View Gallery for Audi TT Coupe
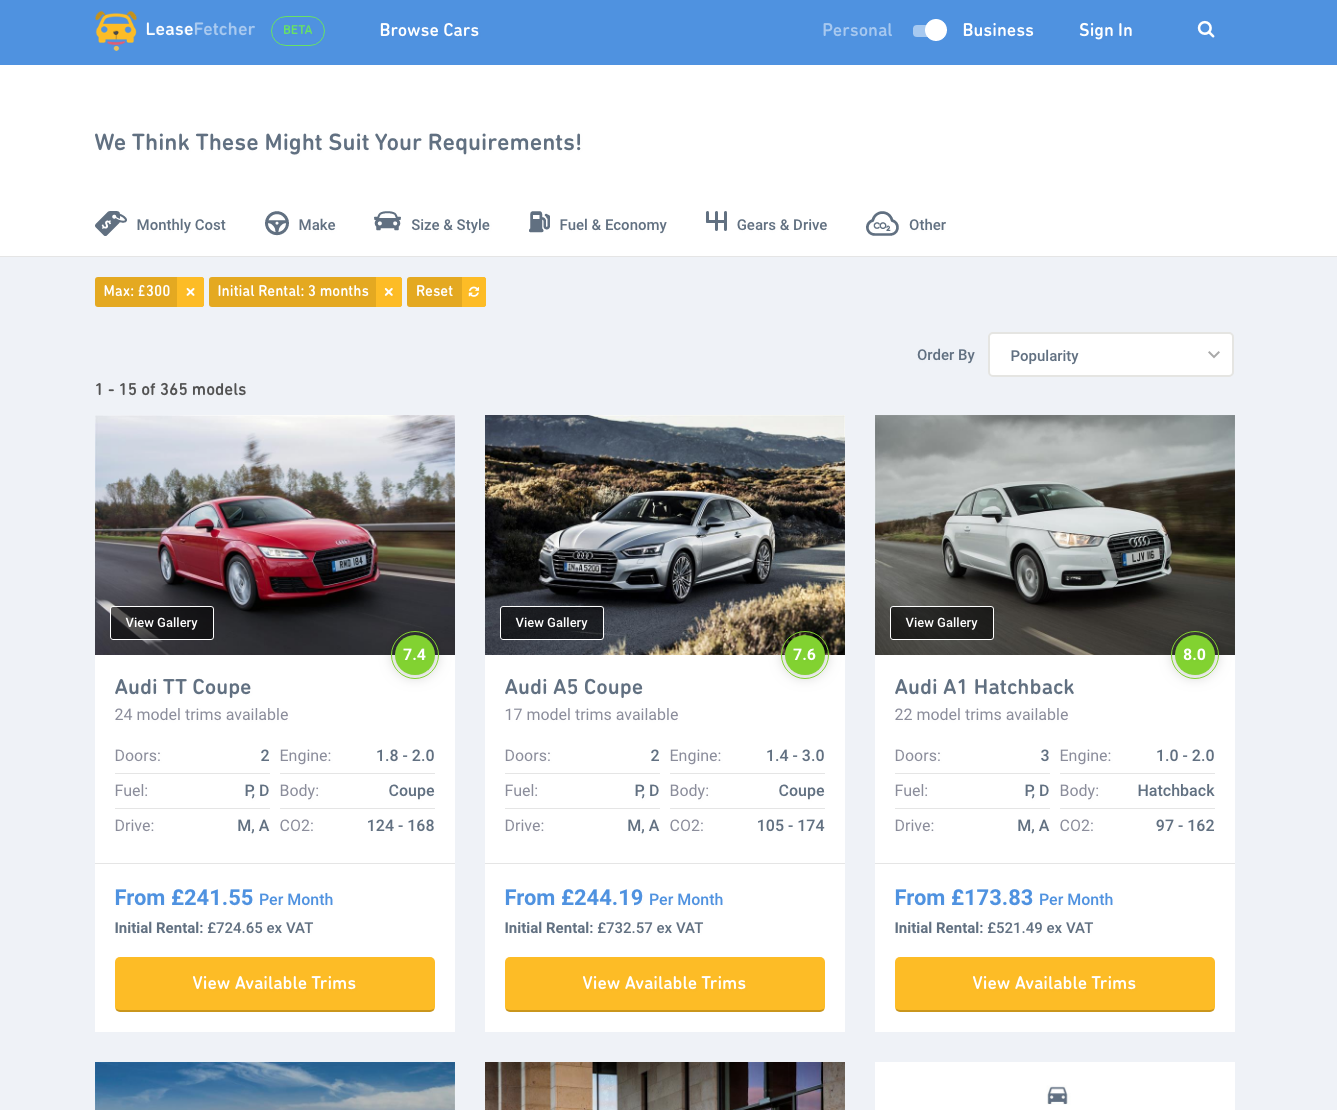 (162, 623)
